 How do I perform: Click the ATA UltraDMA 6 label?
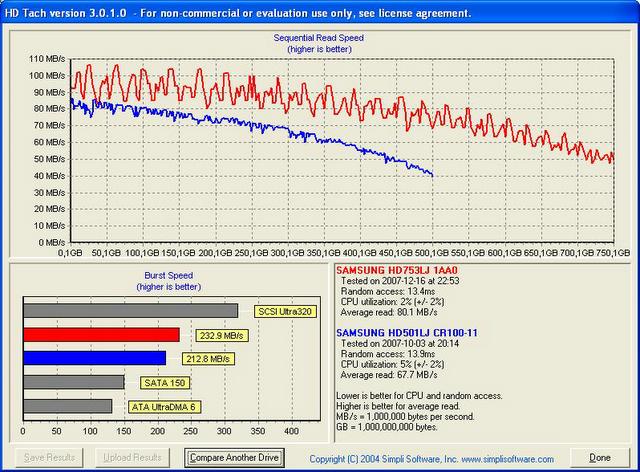point(161,406)
